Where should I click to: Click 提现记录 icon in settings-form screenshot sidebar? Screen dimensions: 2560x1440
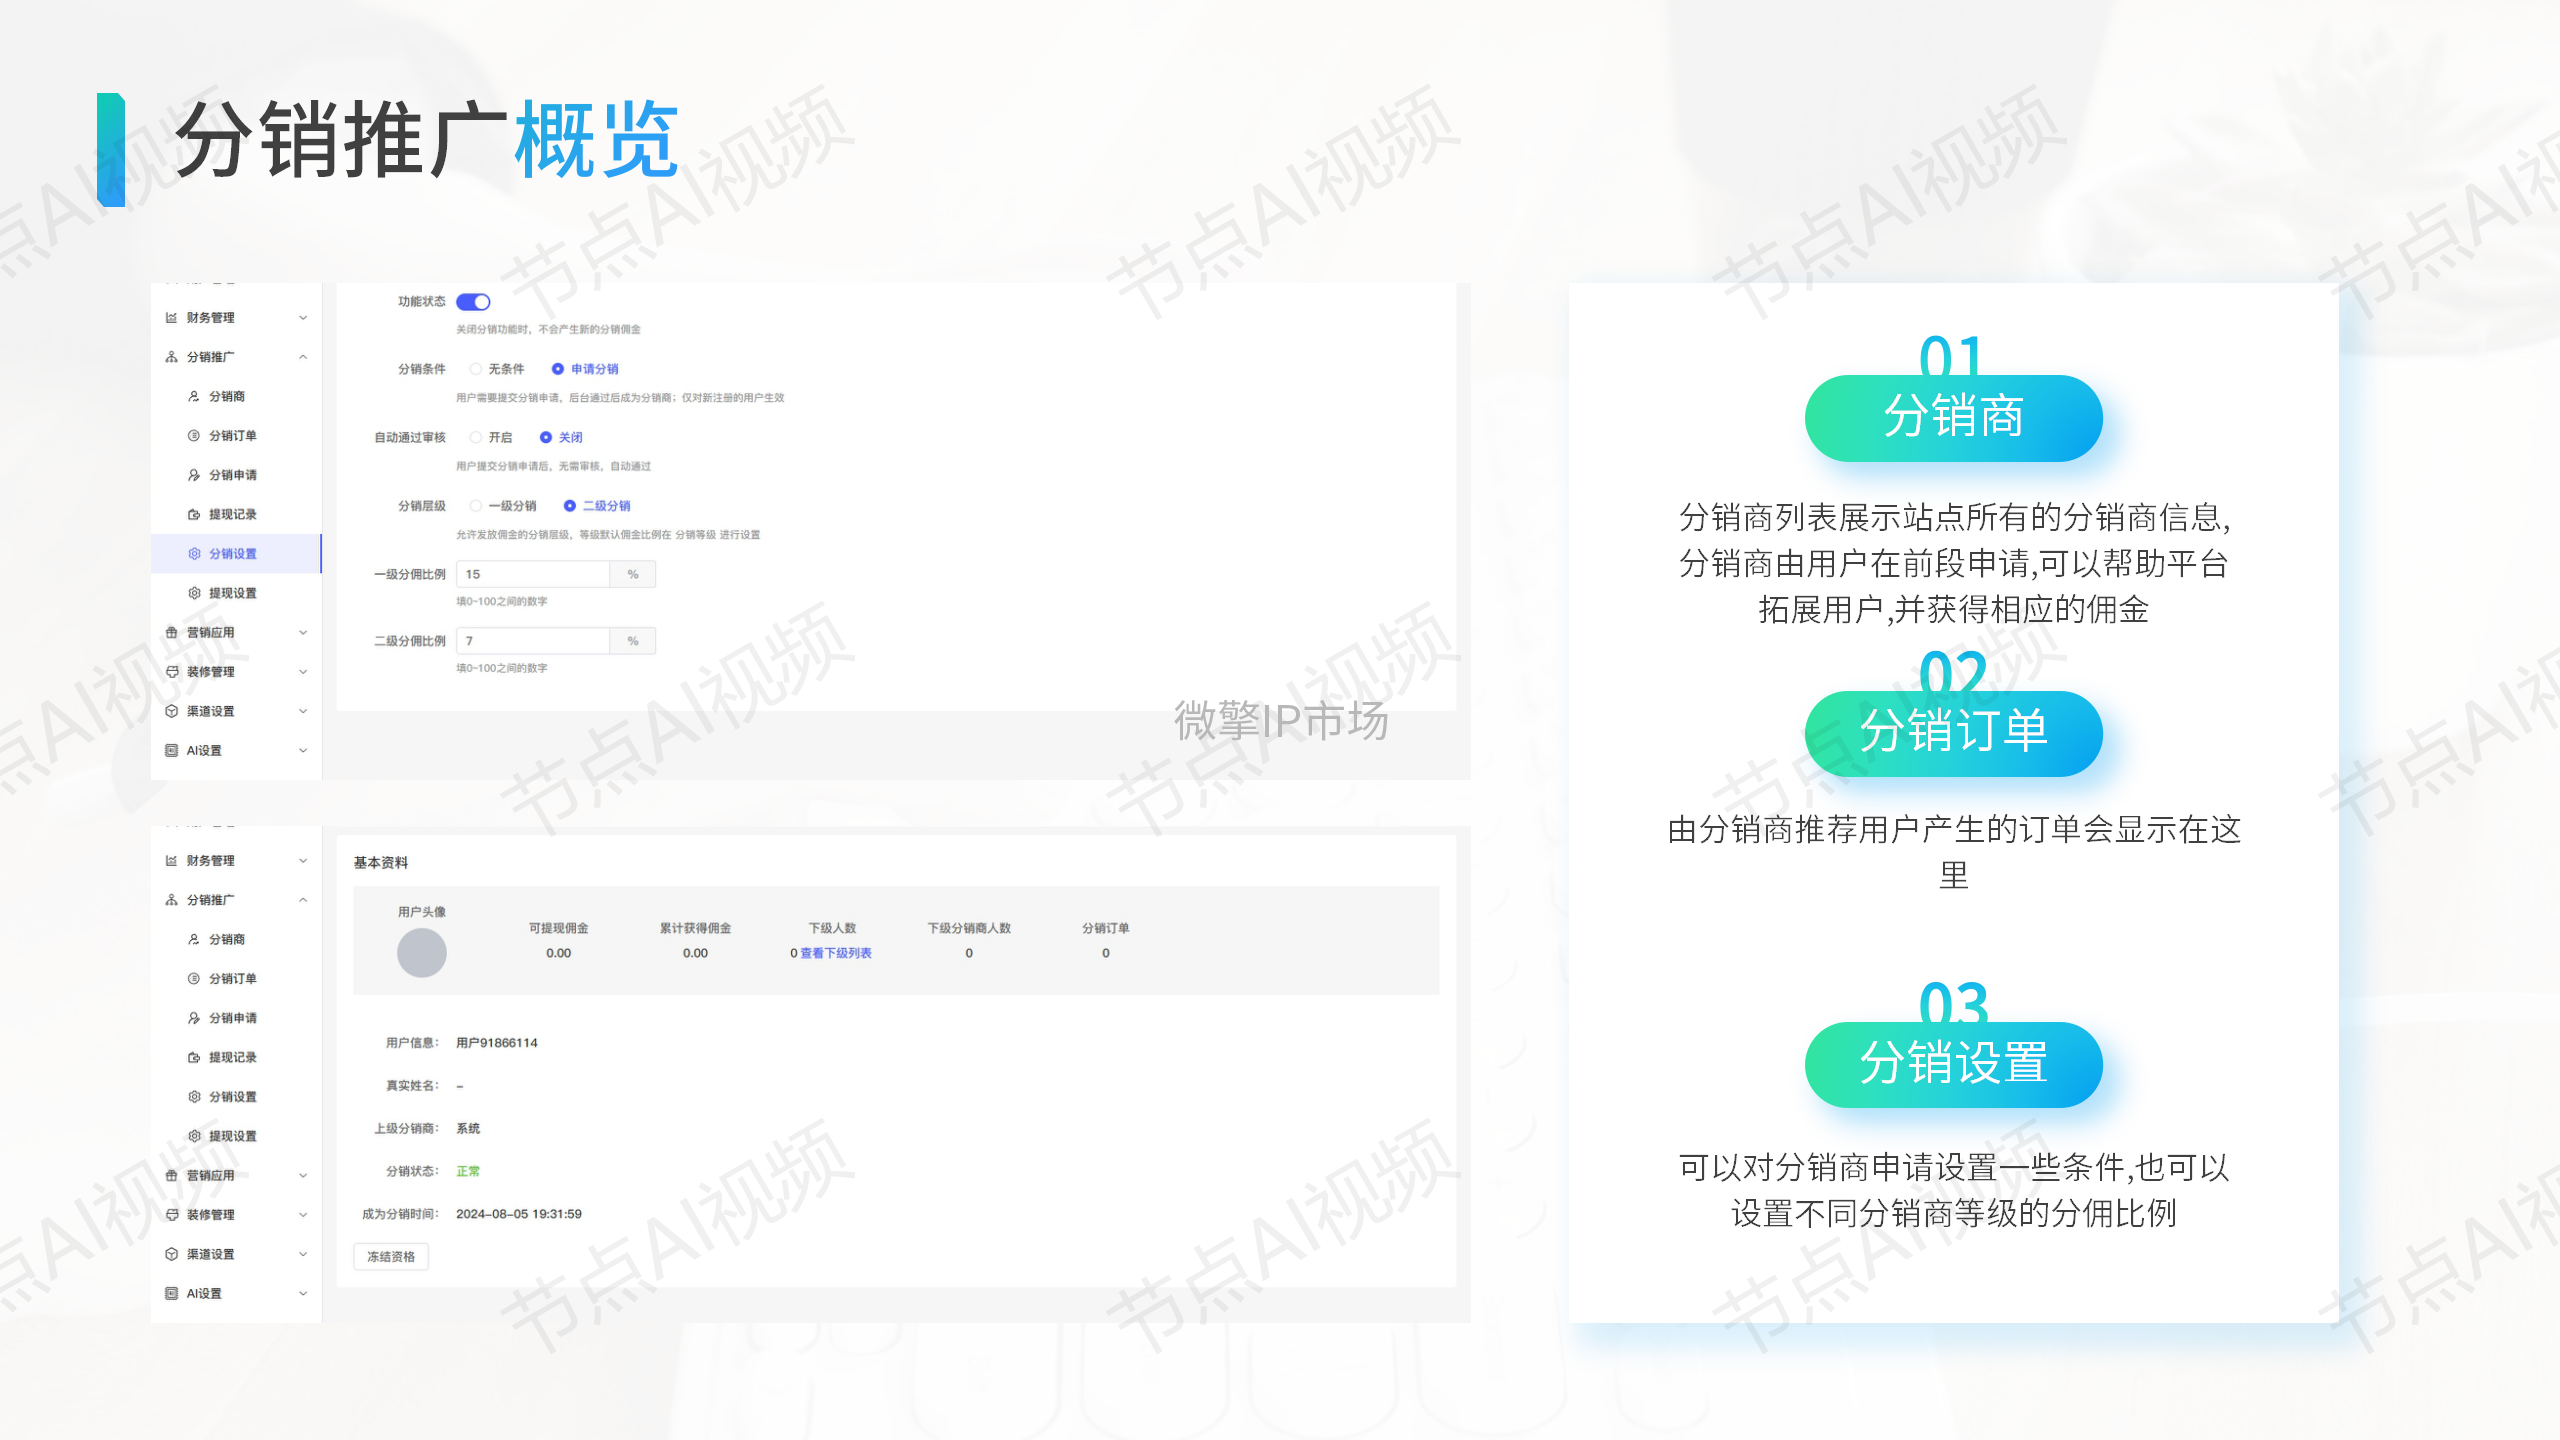pos(194,515)
